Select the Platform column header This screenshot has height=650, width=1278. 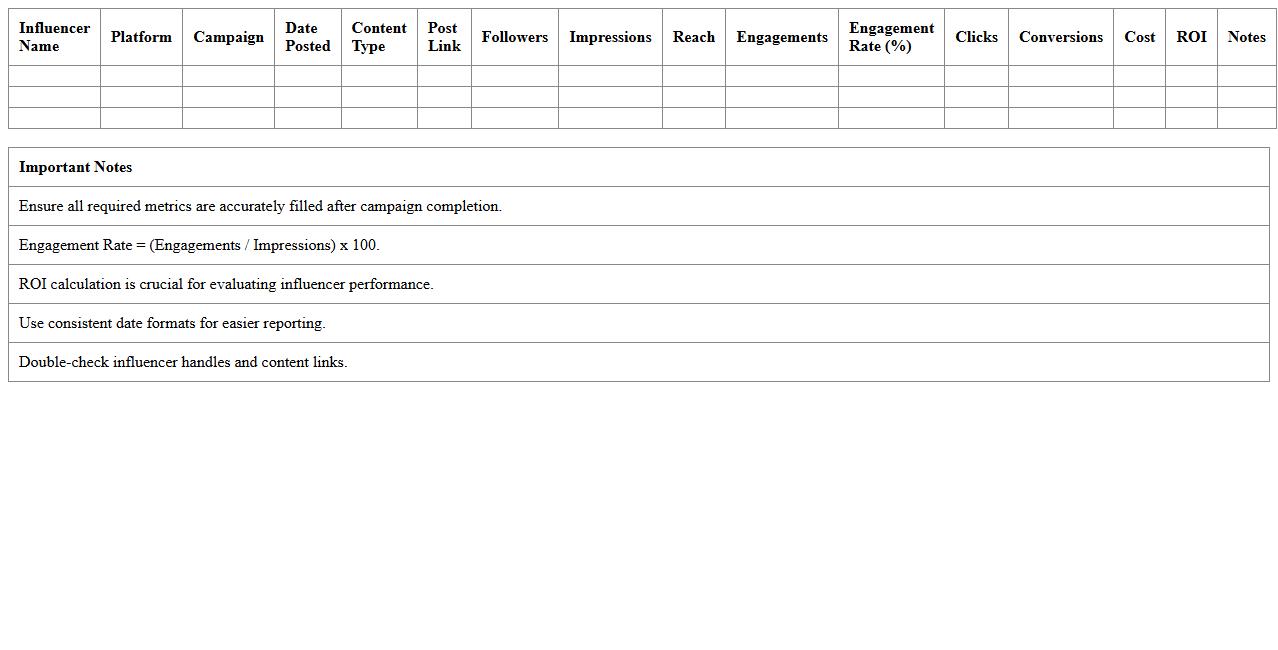tap(141, 37)
